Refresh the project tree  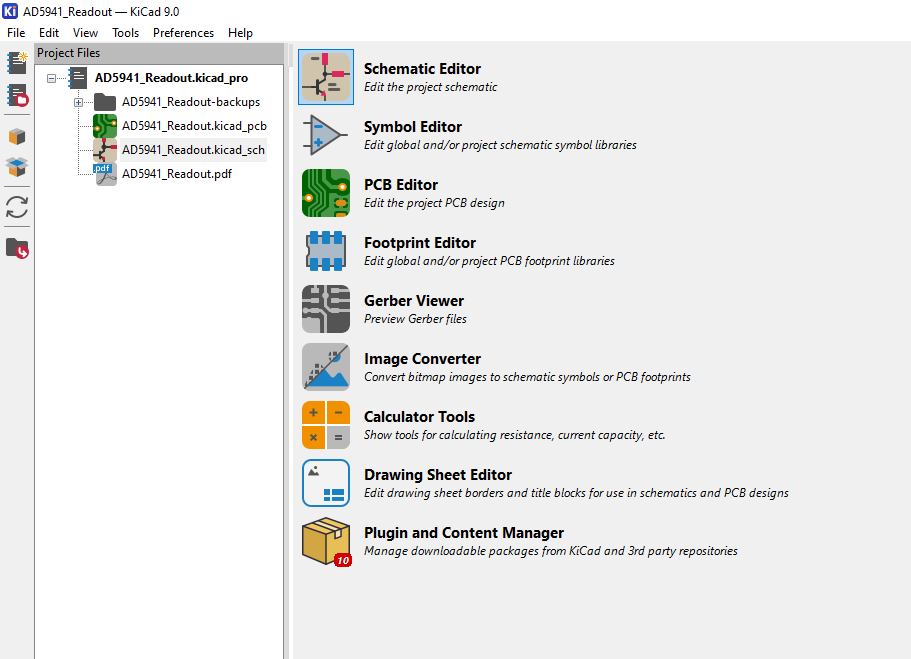coord(17,207)
